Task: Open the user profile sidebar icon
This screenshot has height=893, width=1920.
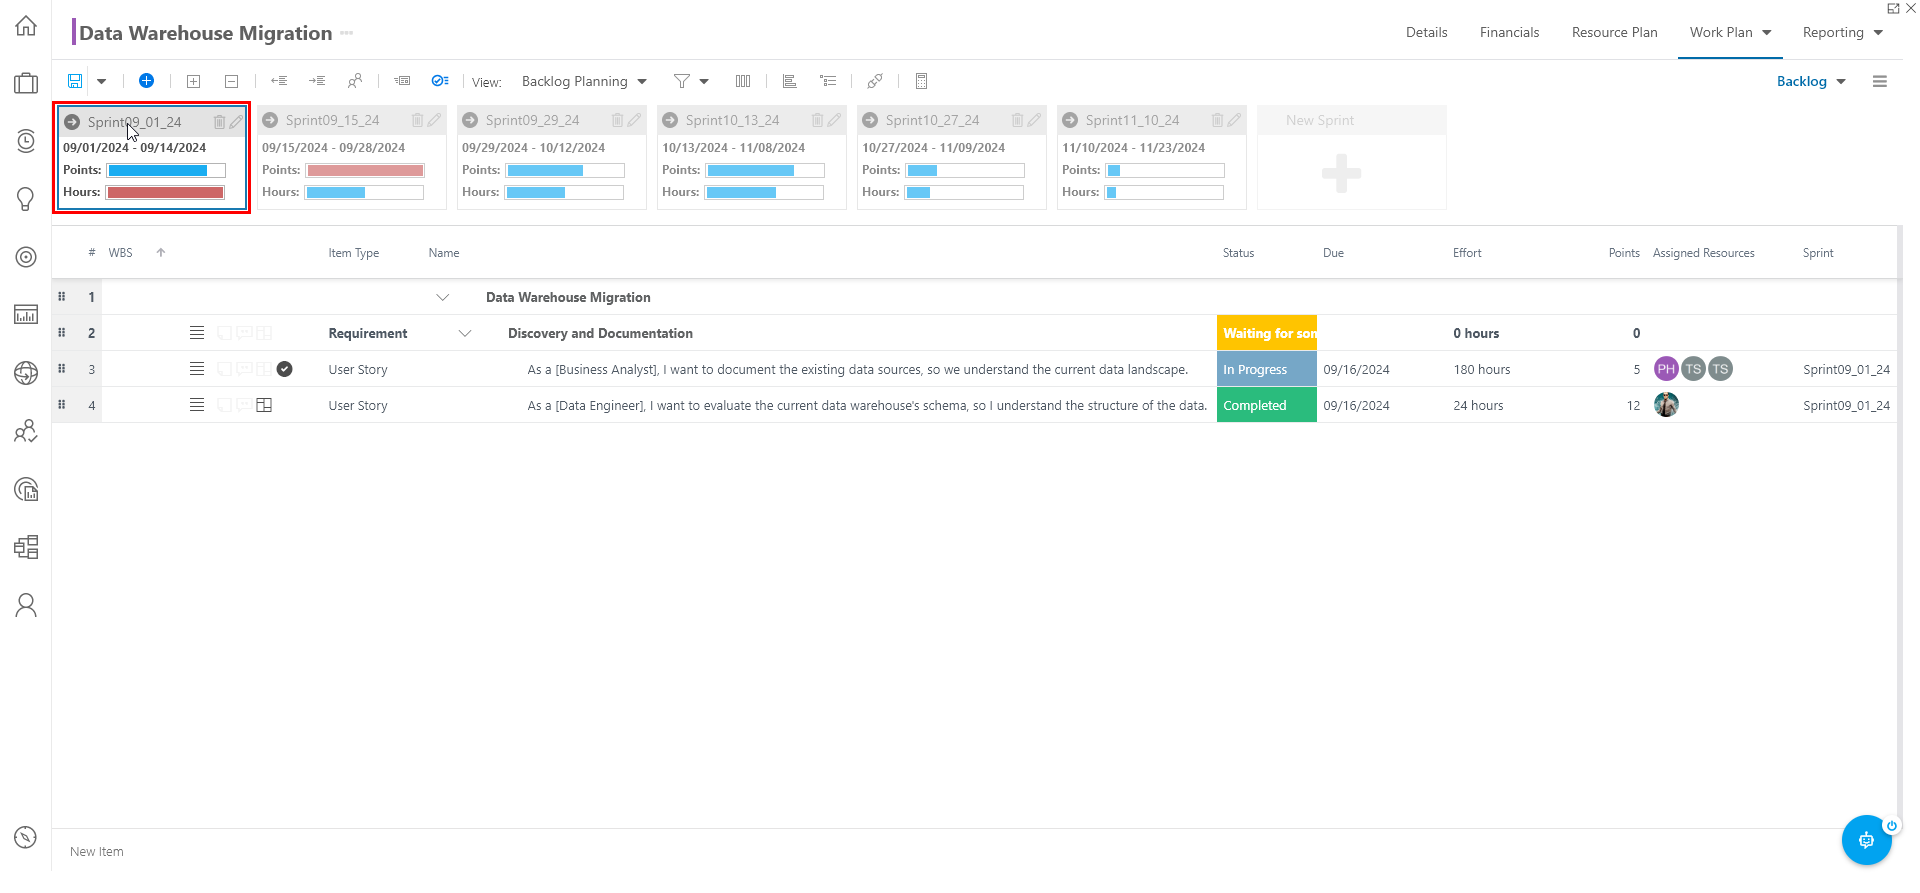Action: pyautogui.click(x=26, y=605)
